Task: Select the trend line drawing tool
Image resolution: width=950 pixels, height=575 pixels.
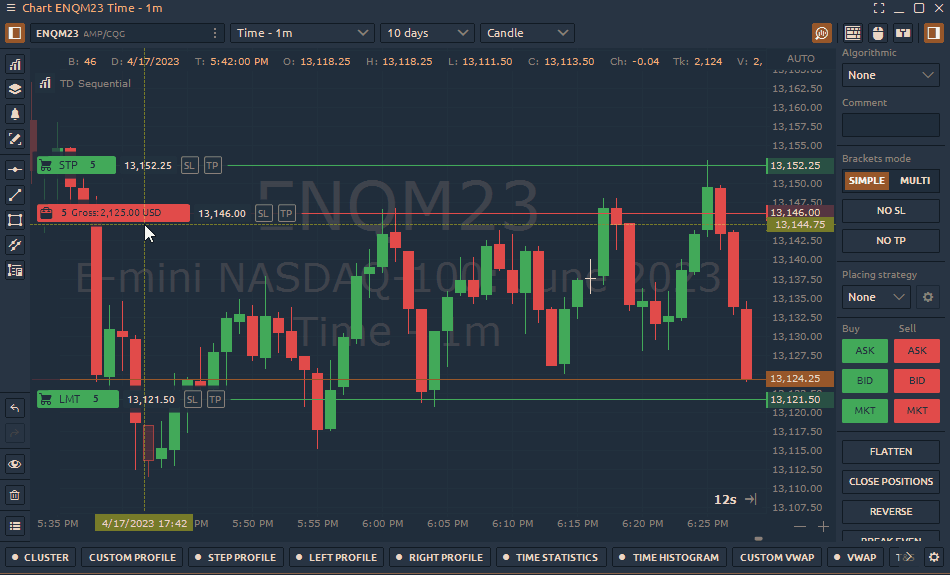Action: pos(15,195)
